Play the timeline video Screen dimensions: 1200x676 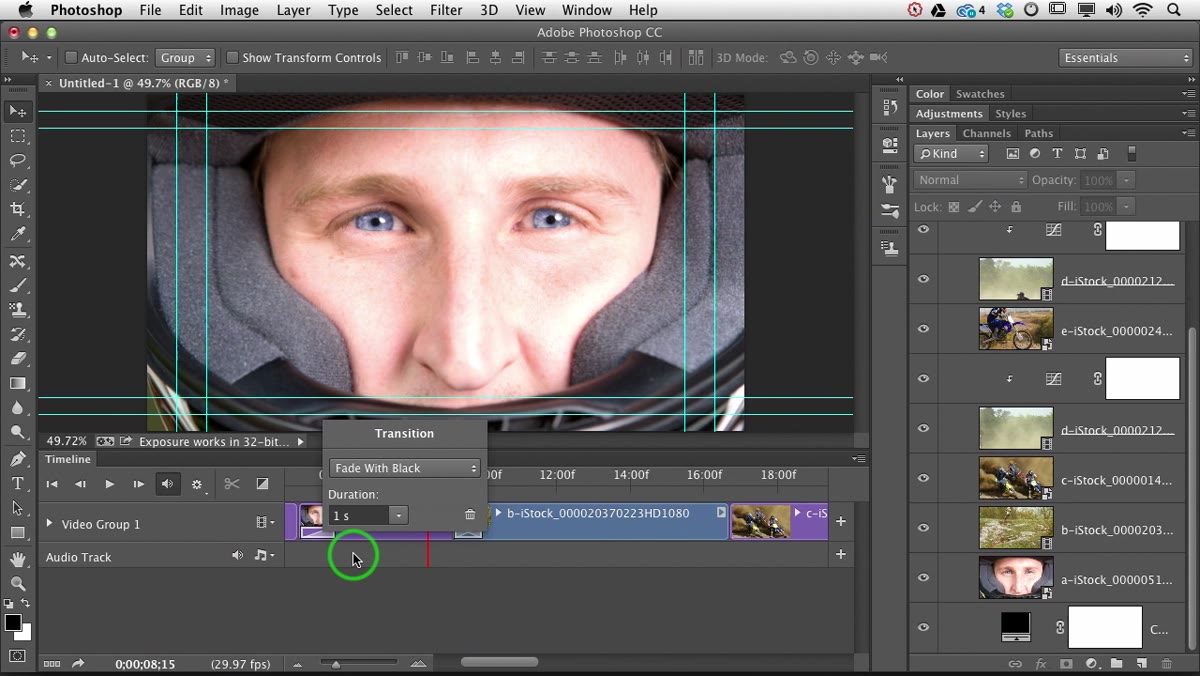coord(110,484)
